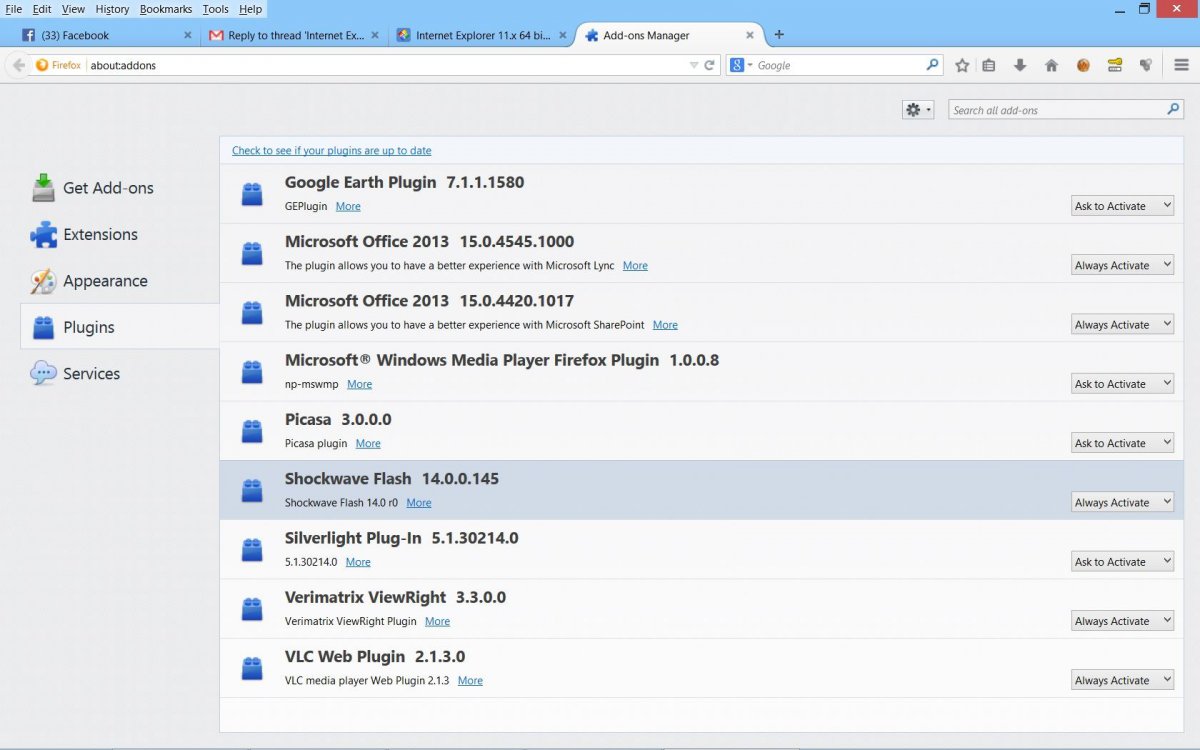Open the gear tools dropdown for add-ons
1200x750 pixels.
pos(918,110)
